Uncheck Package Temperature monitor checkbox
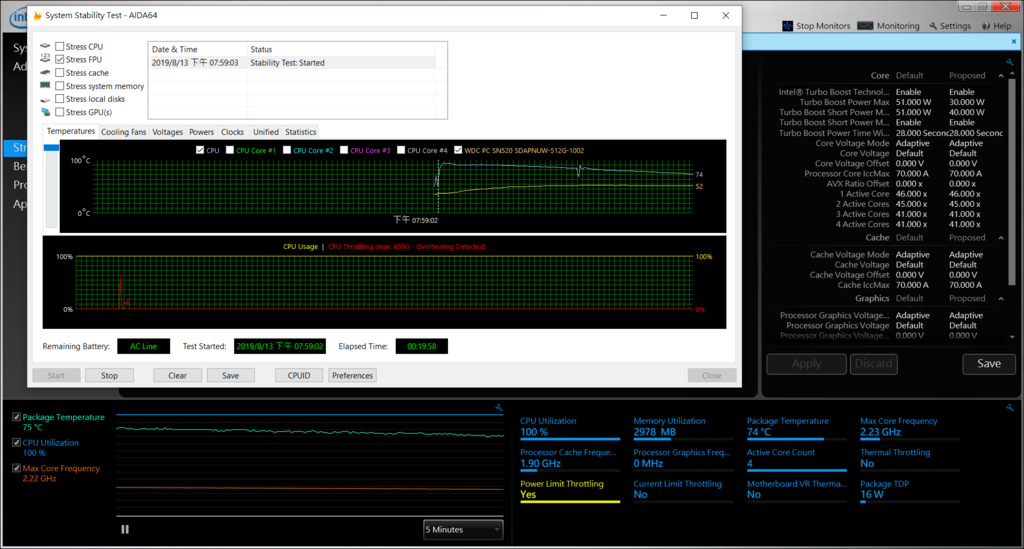This screenshot has height=549, width=1024. (16, 416)
